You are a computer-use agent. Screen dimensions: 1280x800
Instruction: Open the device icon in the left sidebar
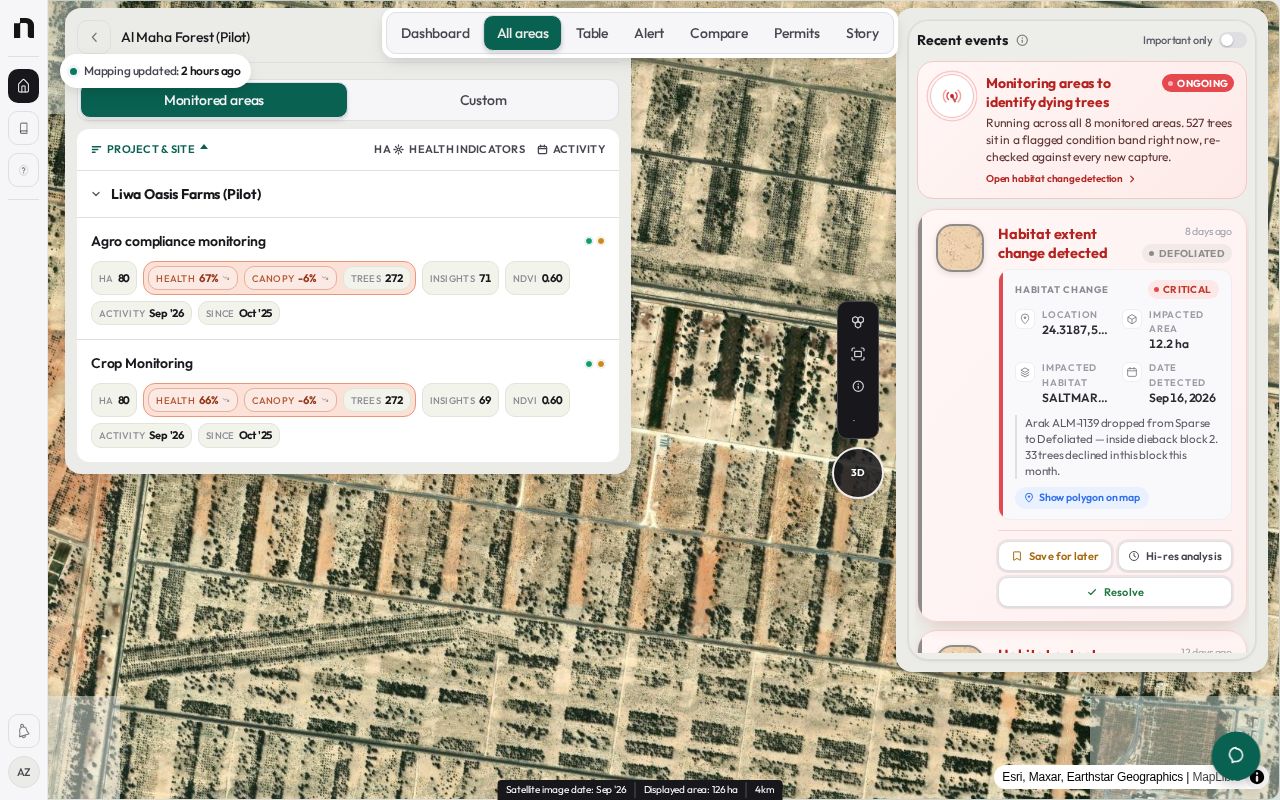click(24, 128)
